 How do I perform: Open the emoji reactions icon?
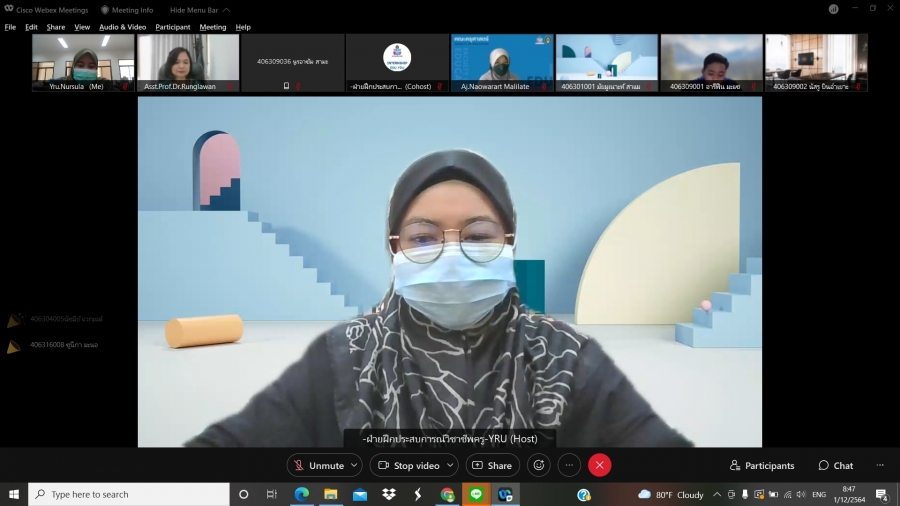539,465
